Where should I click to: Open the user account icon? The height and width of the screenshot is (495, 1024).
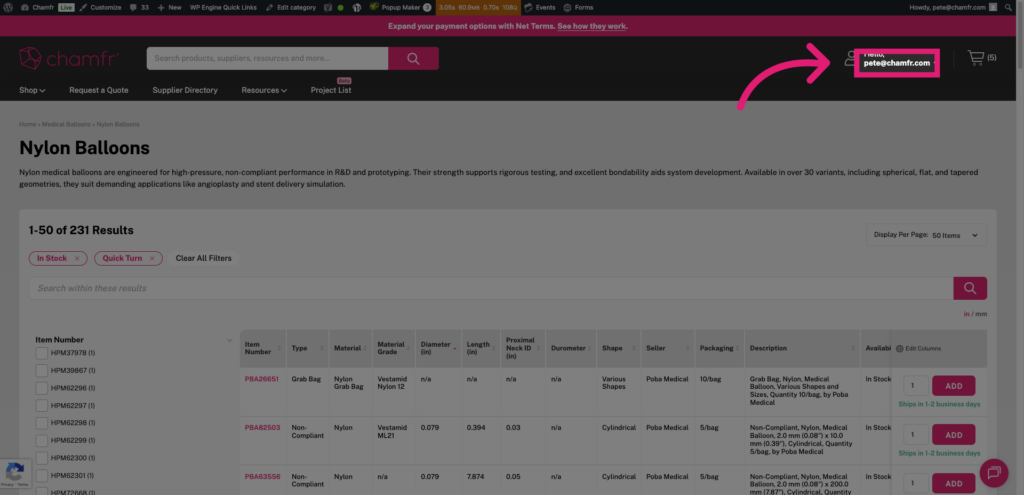pos(850,58)
